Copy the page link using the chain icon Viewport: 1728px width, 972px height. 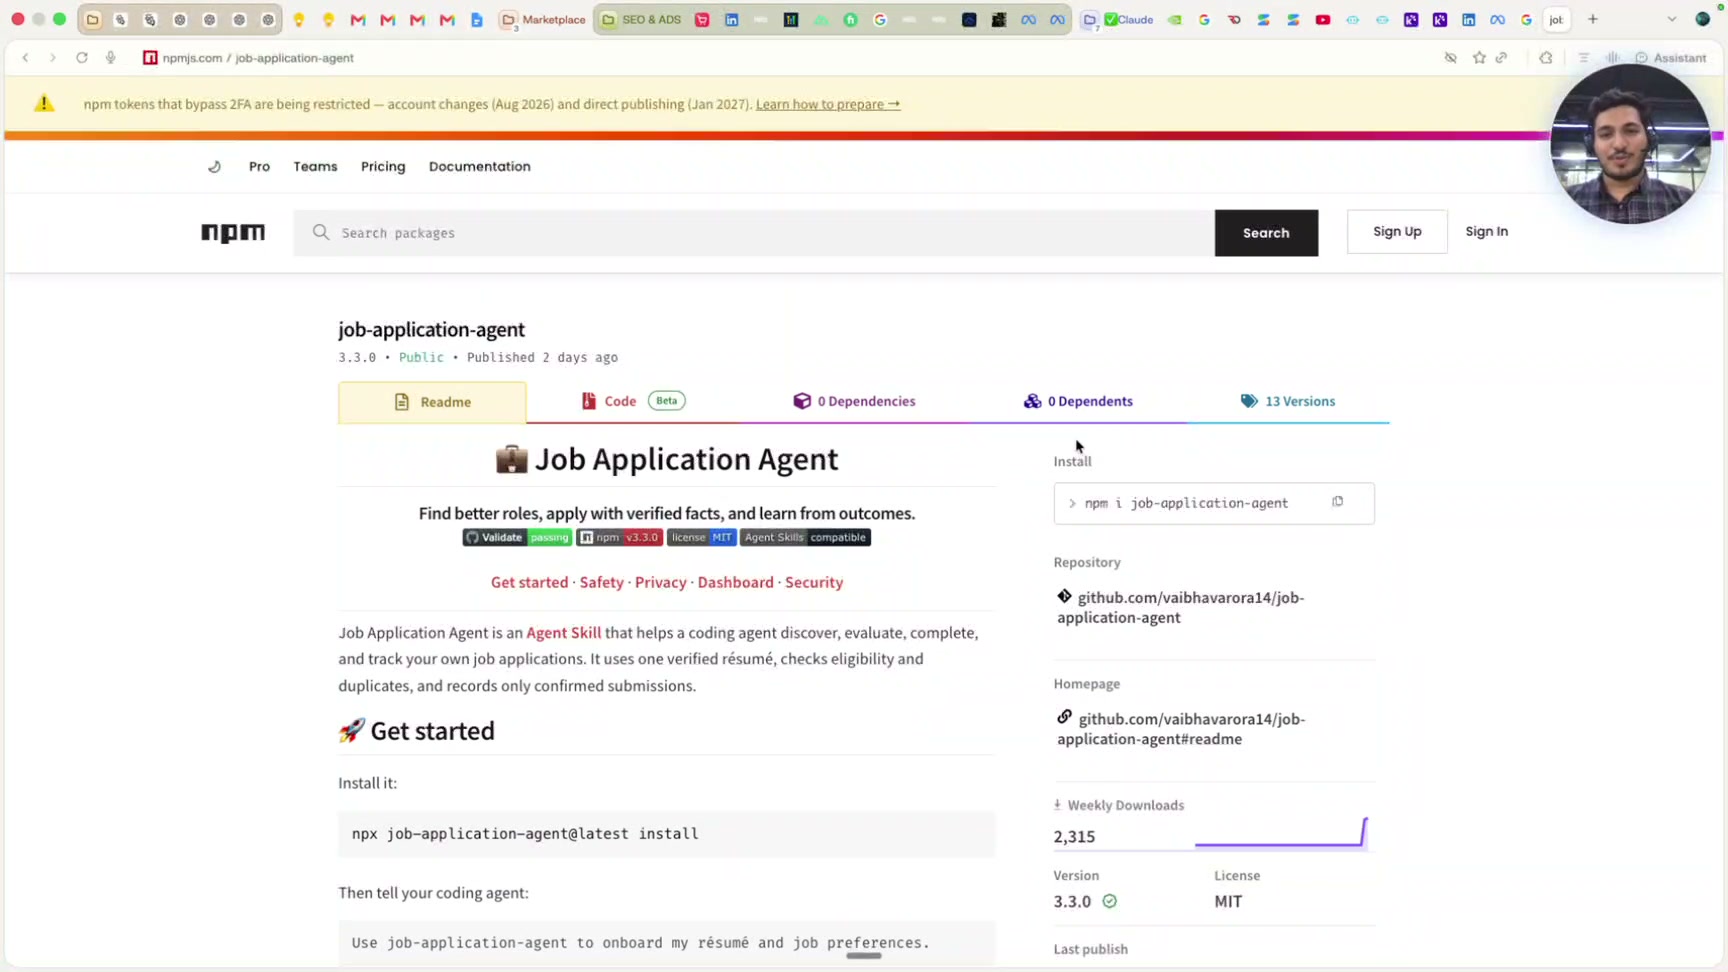(1502, 58)
